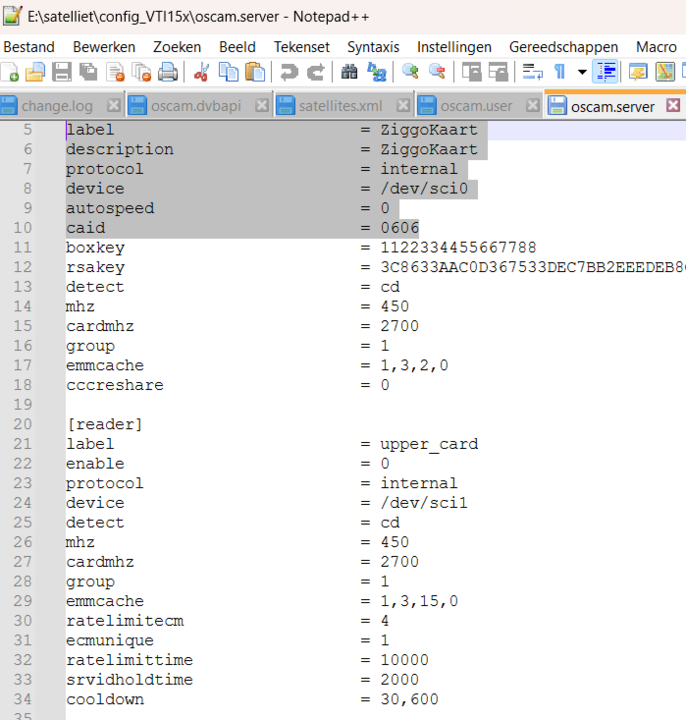The width and height of the screenshot is (686, 720).
Task: Click the line 20 [reader] text
Action: coord(104,424)
